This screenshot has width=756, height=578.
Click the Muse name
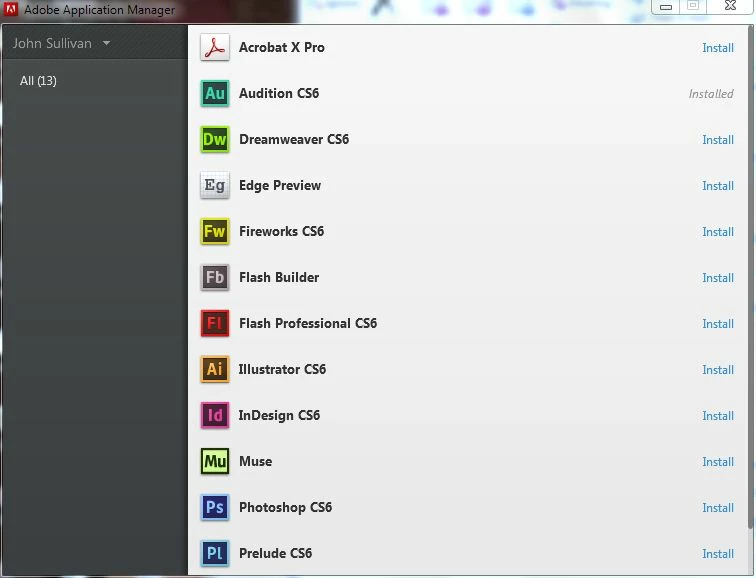[x=255, y=461]
